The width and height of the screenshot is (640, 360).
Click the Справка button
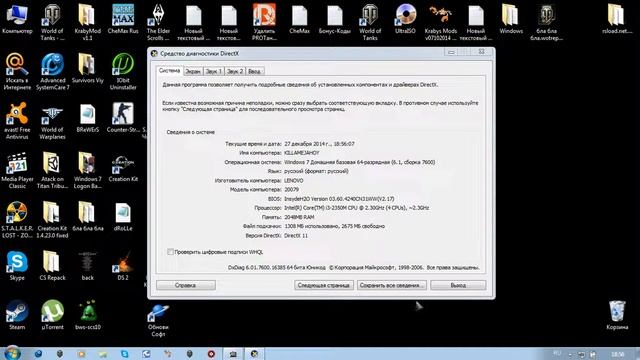point(186,285)
